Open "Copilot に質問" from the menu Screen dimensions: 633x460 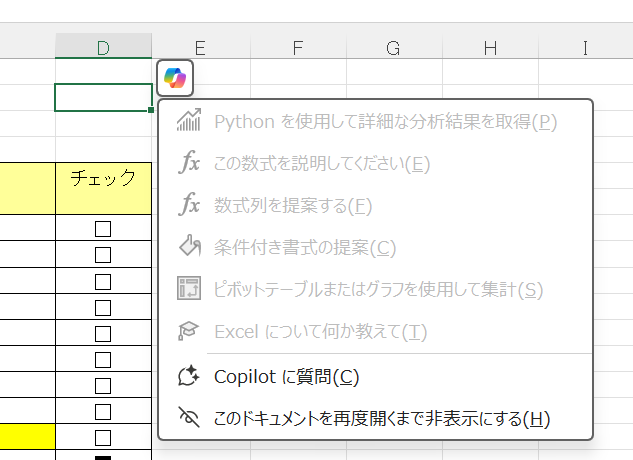[375, 376]
